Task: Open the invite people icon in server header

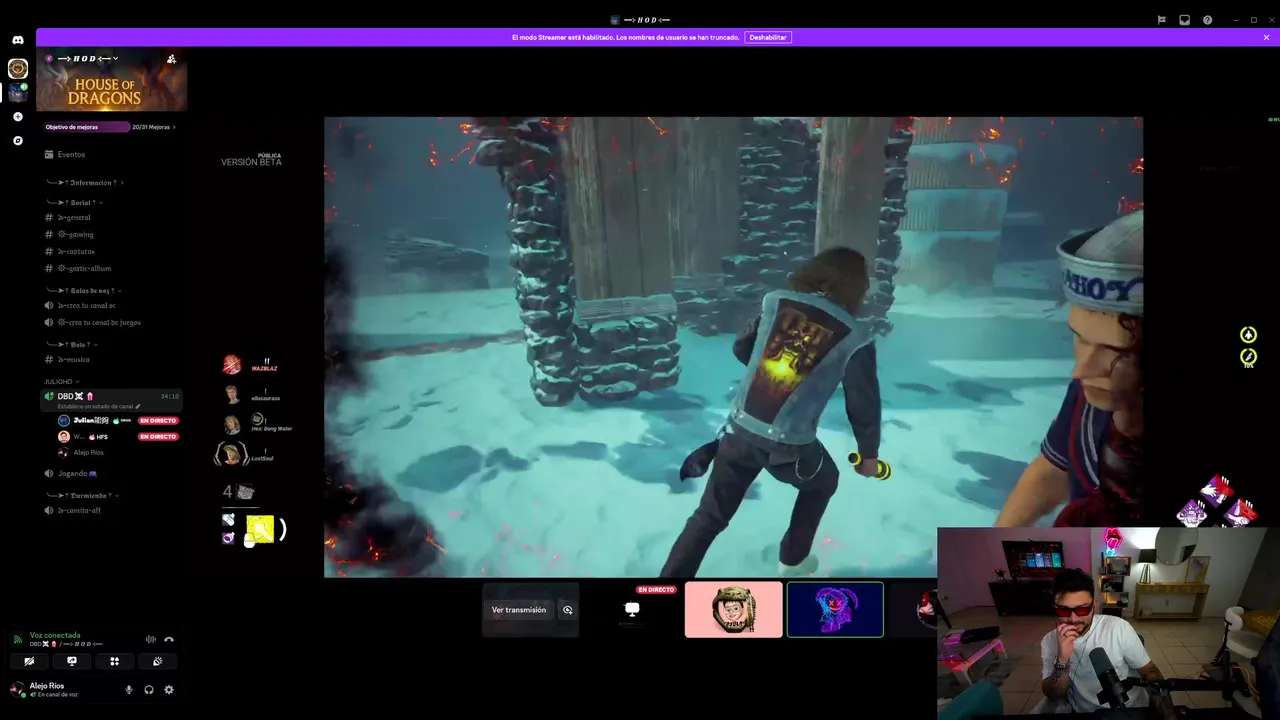Action: click(171, 59)
